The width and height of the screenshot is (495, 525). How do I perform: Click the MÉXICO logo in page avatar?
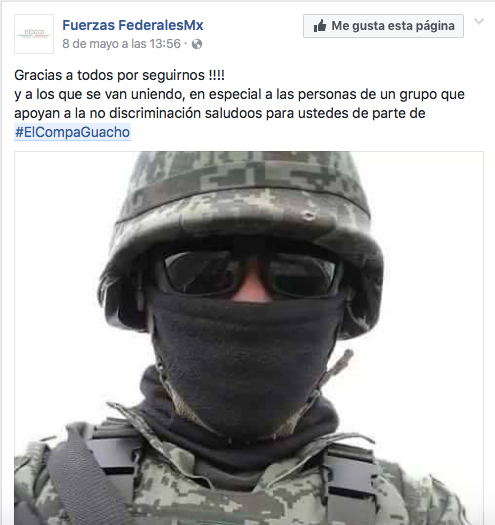(x=34, y=33)
